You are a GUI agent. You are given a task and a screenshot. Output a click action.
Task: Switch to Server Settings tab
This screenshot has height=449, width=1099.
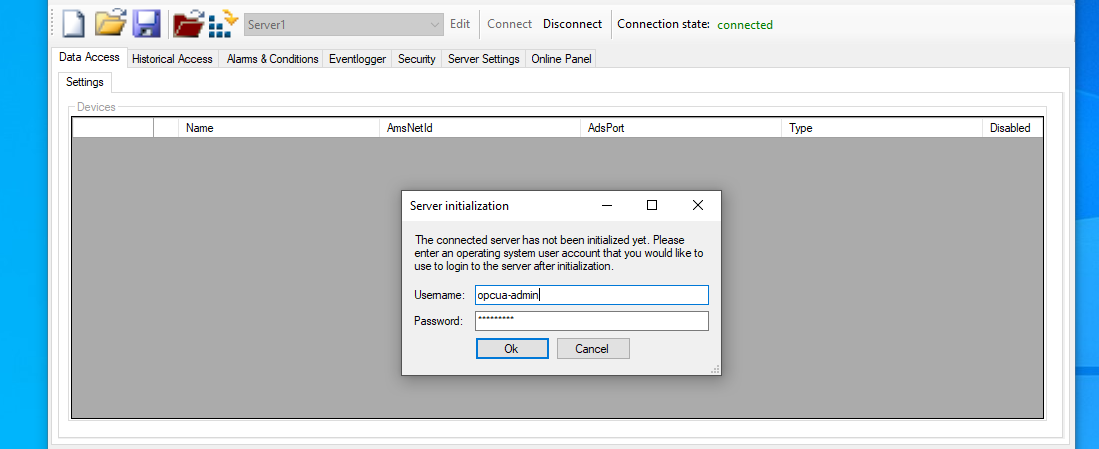484,60
